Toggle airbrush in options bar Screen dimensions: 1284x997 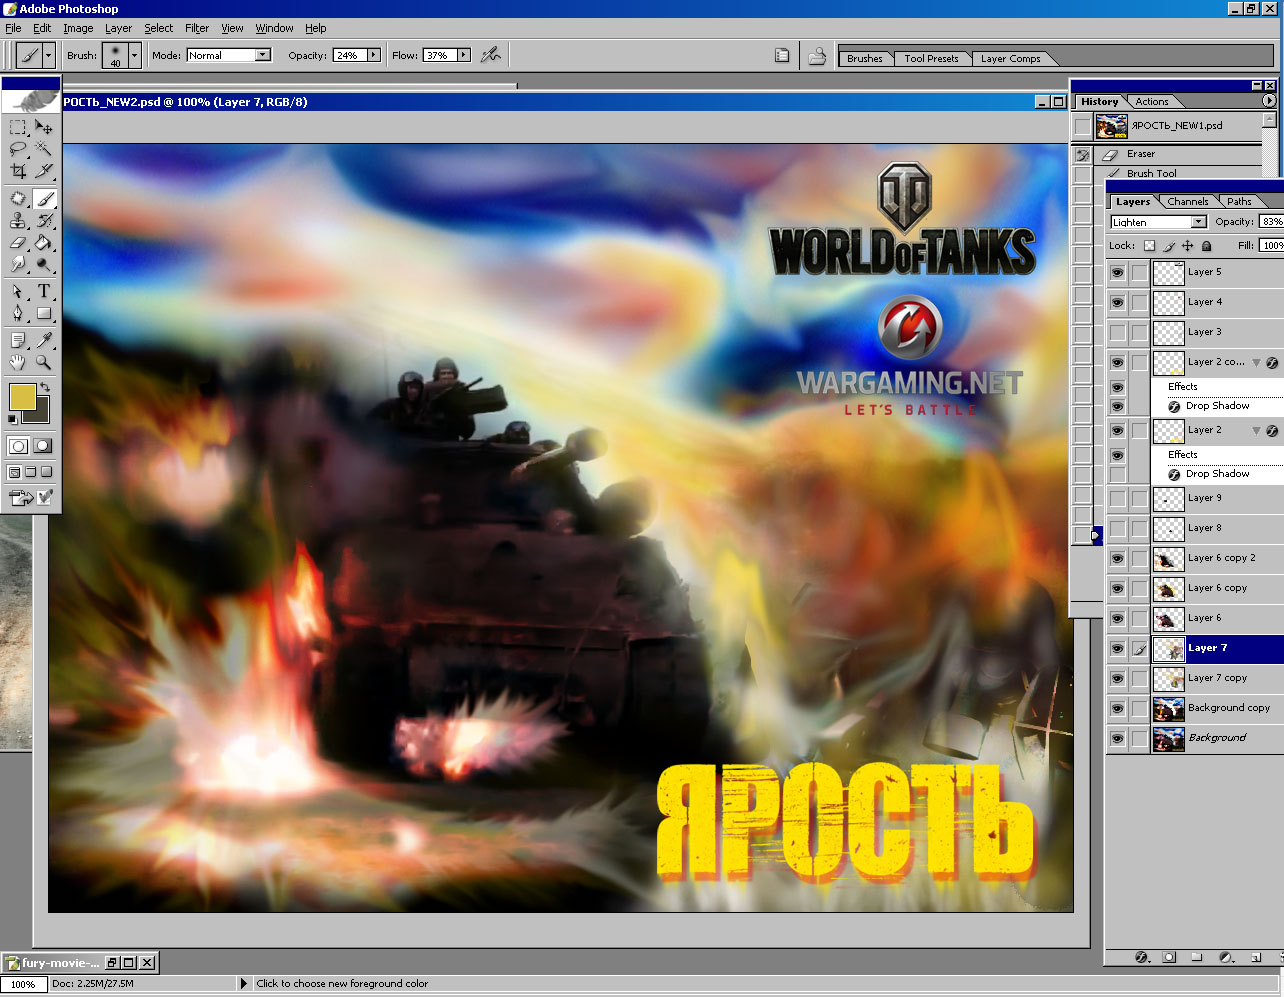coord(490,55)
